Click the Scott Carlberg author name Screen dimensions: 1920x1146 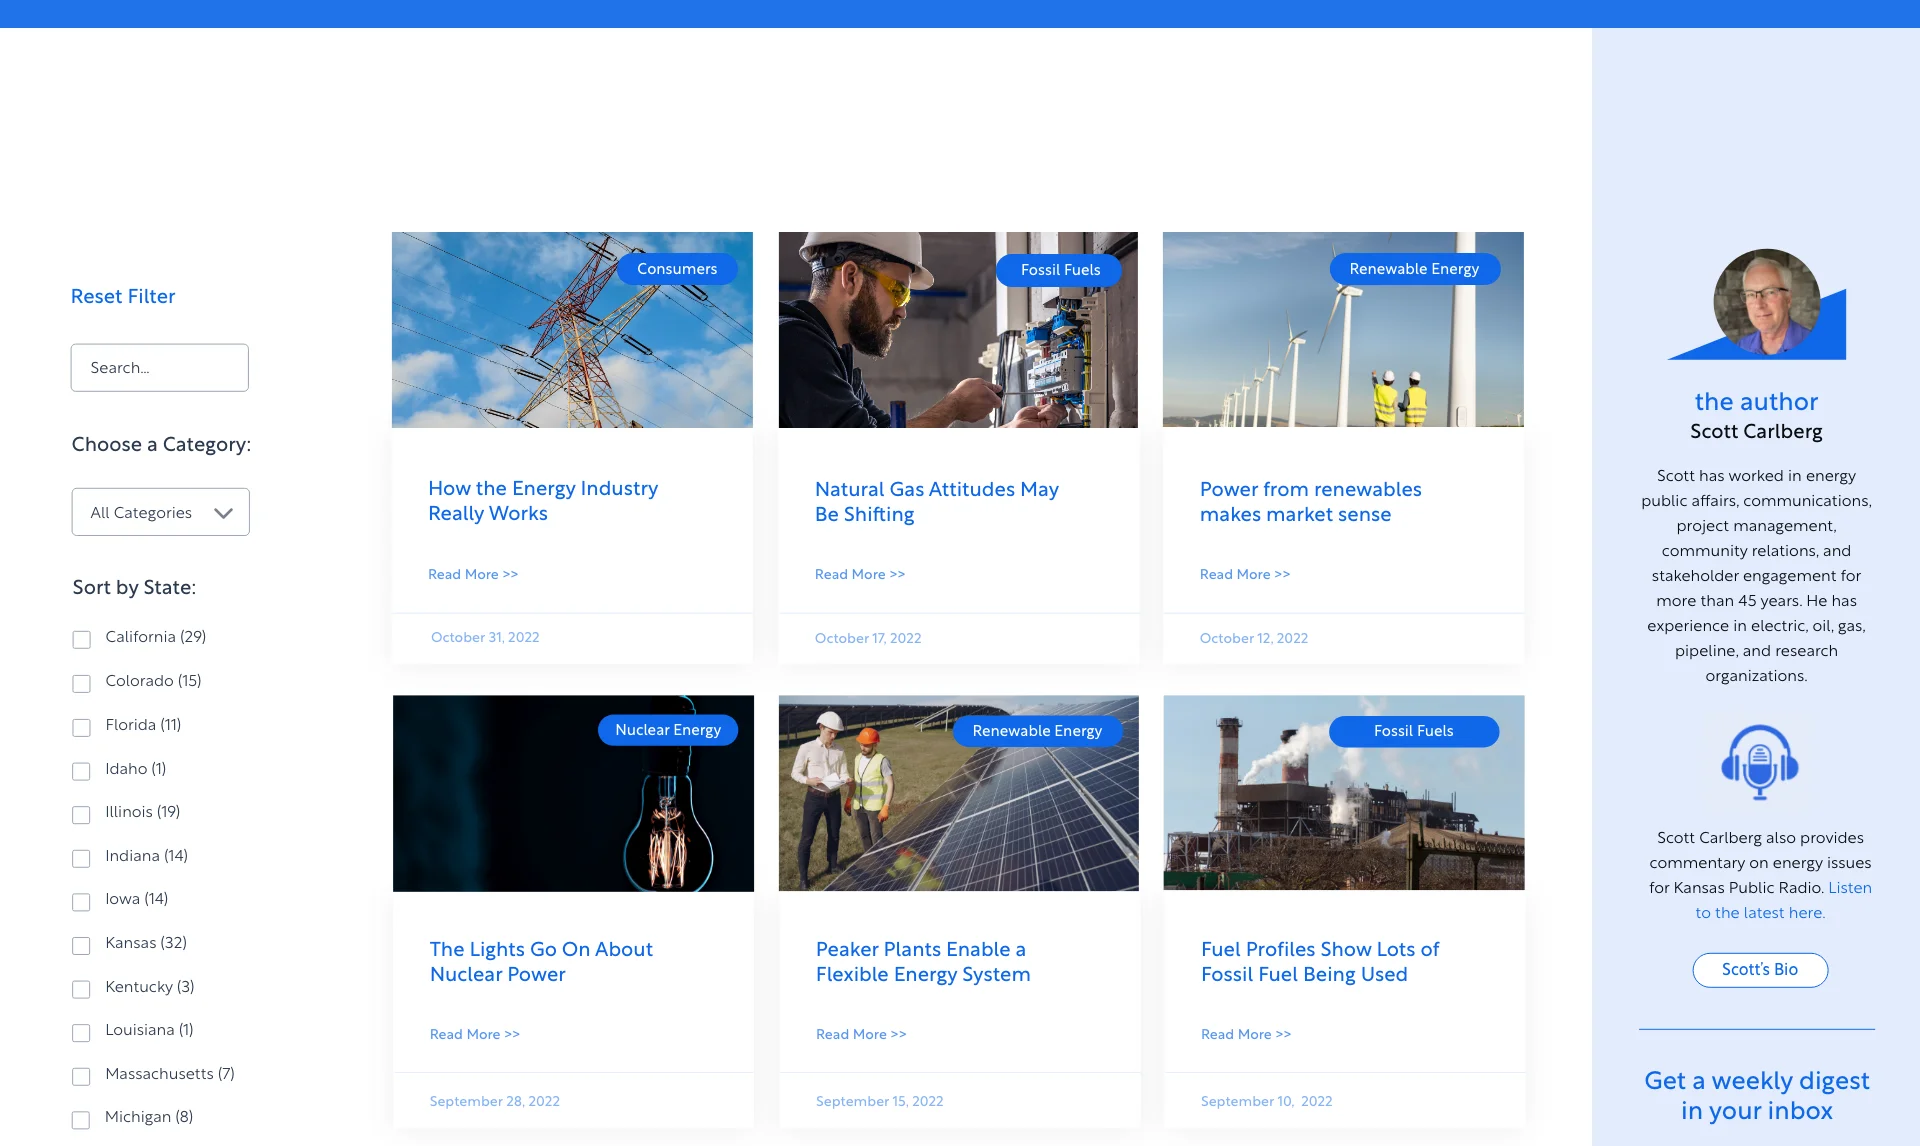tap(1756, 432)
